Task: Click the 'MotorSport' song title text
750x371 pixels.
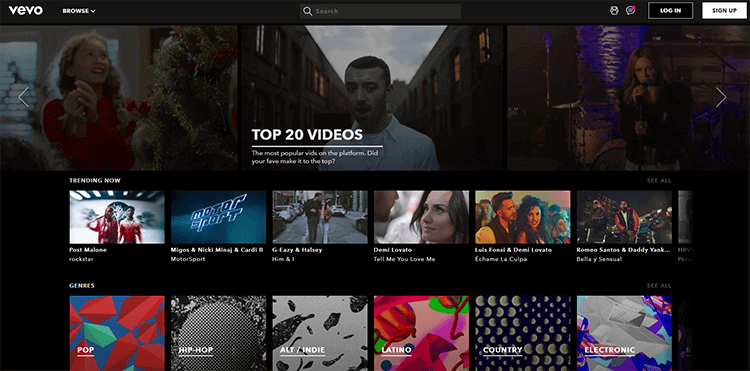Action: tap(188, 259)
